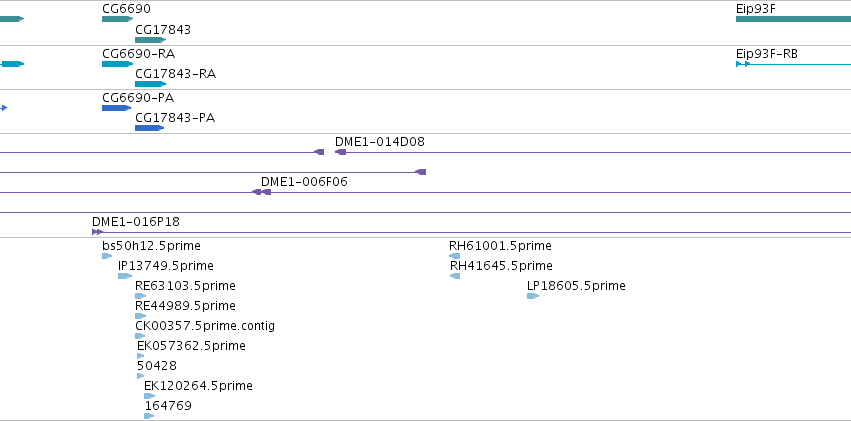851x421 pixels.
Task: Select the bs50h12.5prime EST arrow
Action: coord(107,256)
